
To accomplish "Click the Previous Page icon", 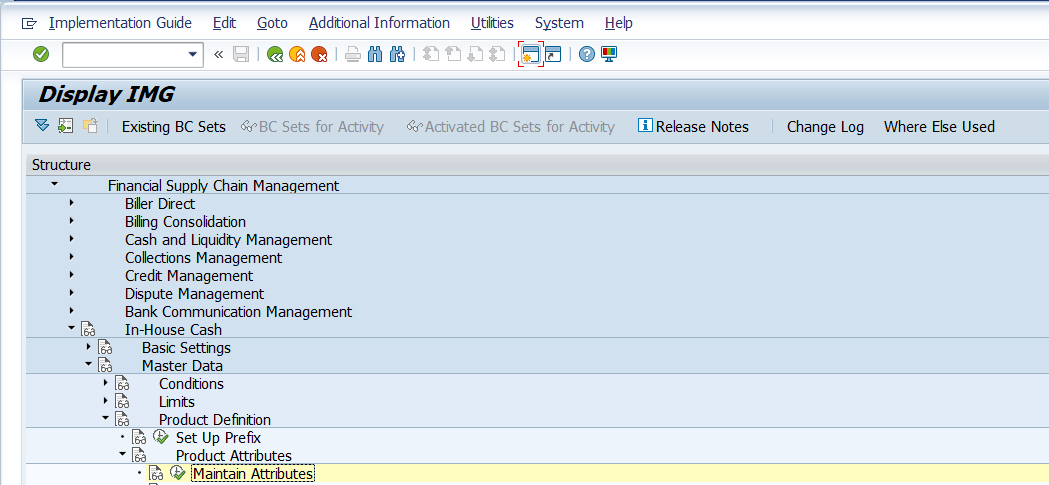I will click(x=453, y=55).
